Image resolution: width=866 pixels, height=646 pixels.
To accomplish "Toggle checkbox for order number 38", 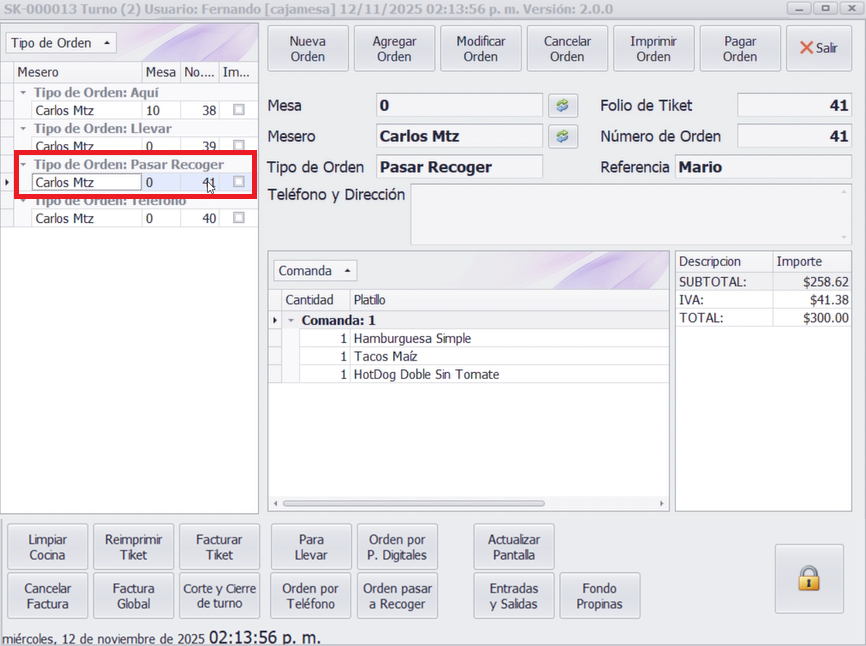I will [x=238, y=111].
